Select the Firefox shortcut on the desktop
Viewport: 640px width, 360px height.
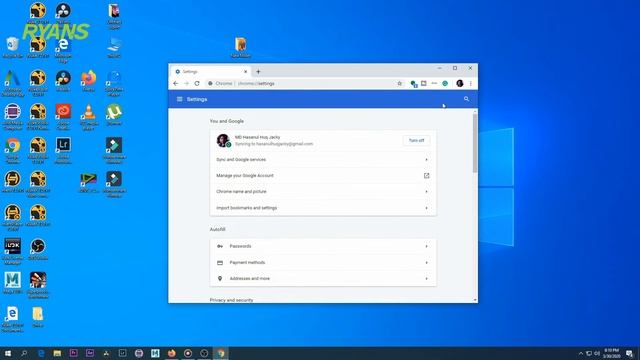(x=89, y=80)
